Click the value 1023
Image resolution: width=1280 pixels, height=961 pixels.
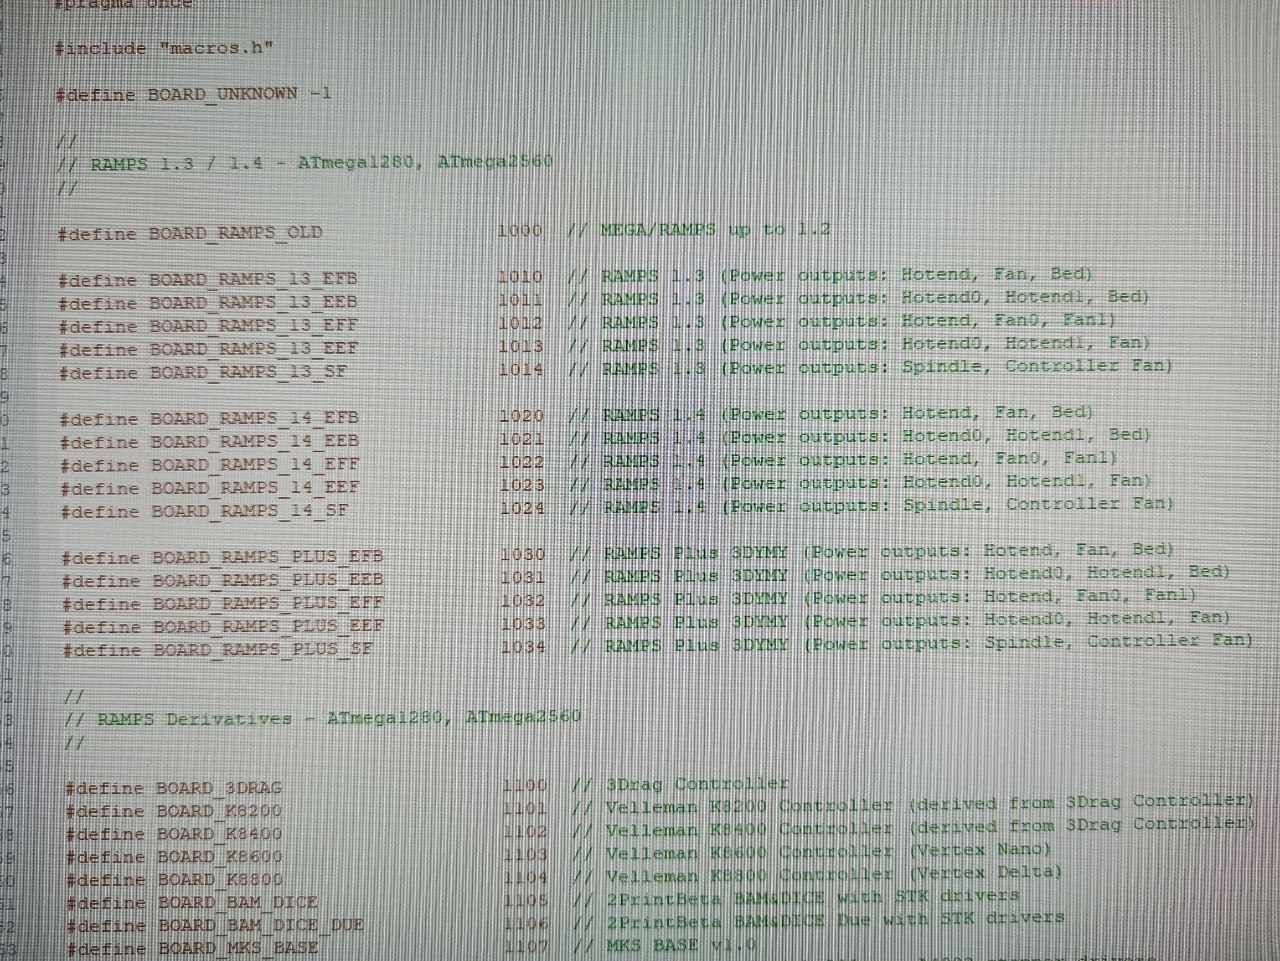coord(522,485)
